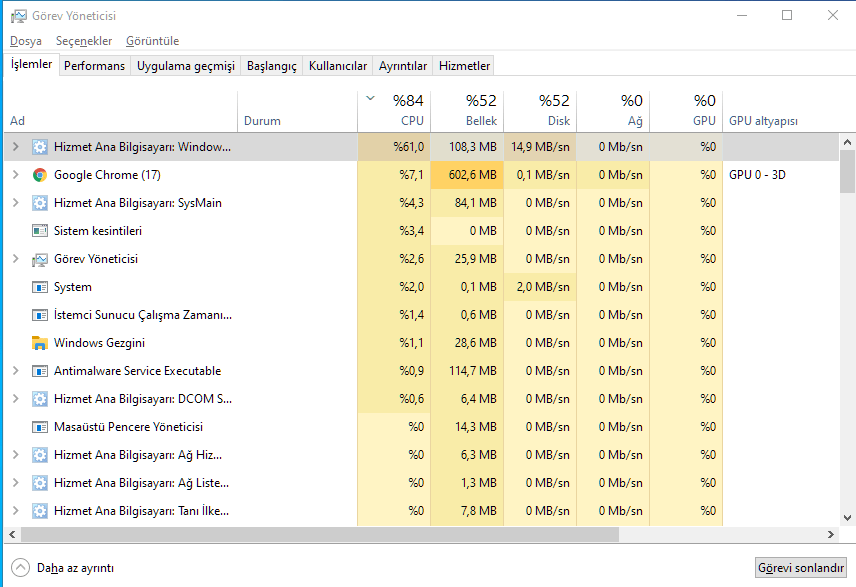The width and height of the screenshot is (856, 587).
Task: Click the vertical scrollbar up arrow
Action: [847, 142]
